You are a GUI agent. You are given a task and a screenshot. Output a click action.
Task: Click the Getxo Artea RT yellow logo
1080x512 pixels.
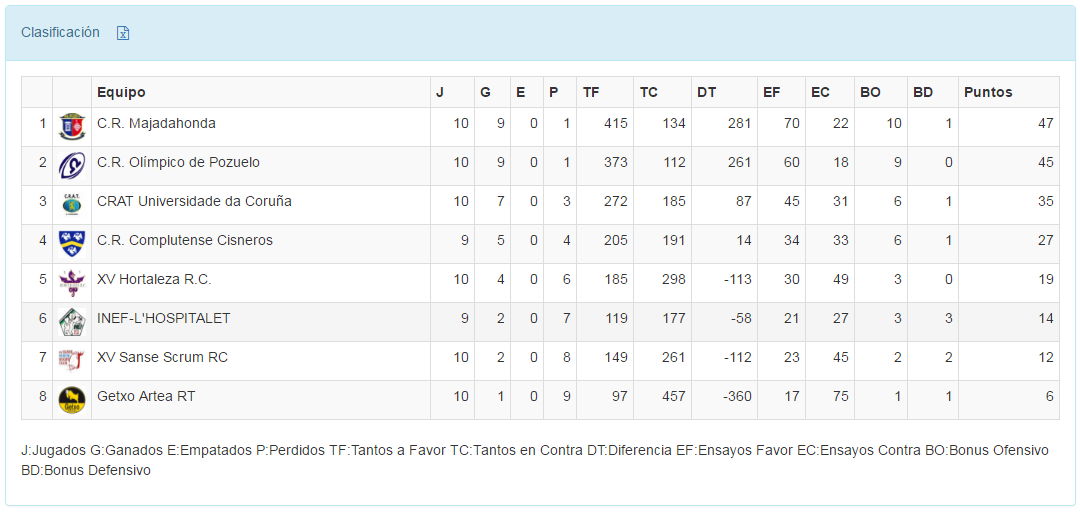point(72,399)
